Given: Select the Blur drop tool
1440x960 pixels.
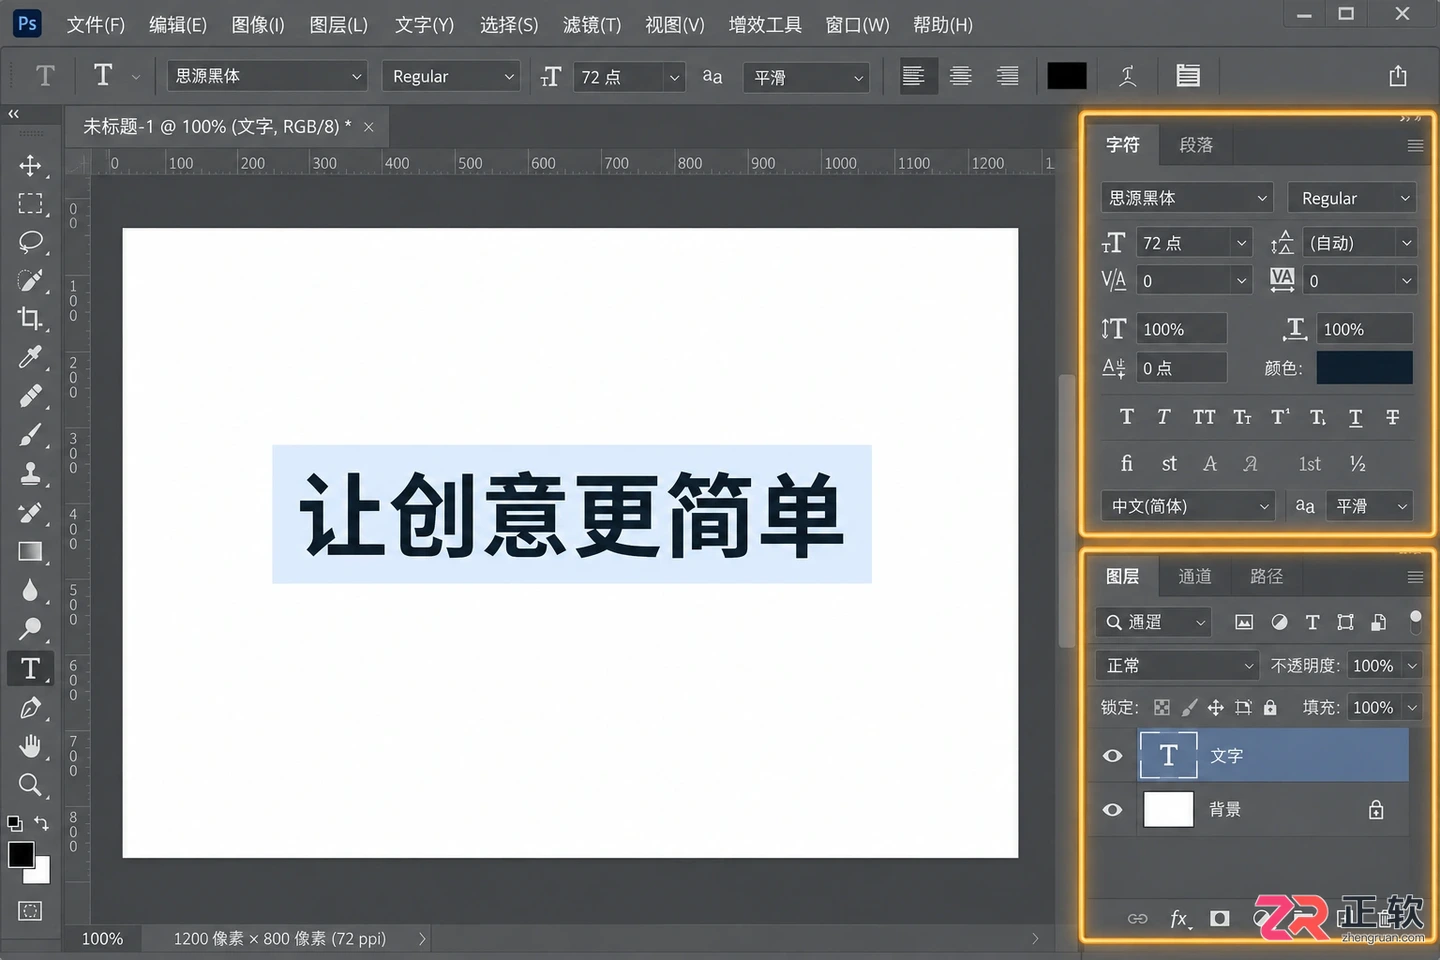Looking at the screenshot, I should tap(30, 590).
